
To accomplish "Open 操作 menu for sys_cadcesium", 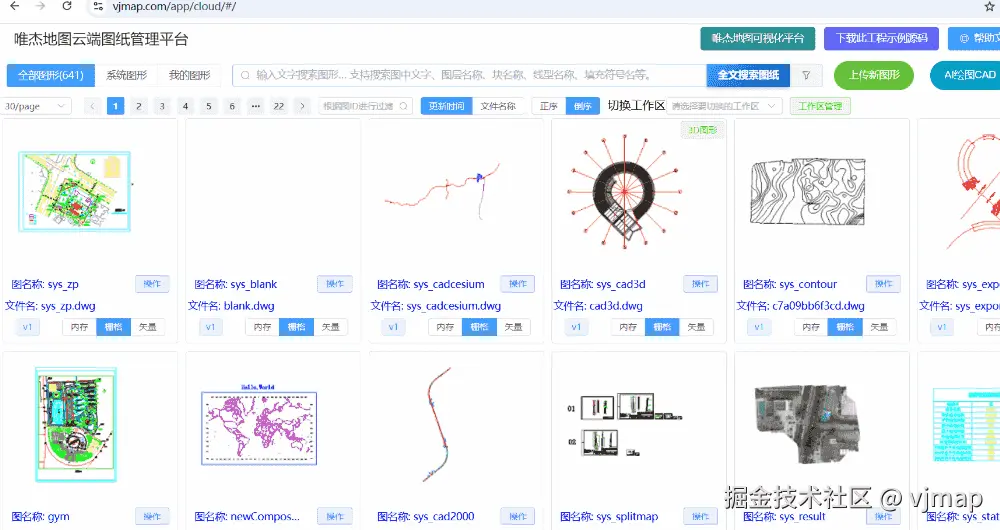I will pyautogui.click(x=518, y=284).
